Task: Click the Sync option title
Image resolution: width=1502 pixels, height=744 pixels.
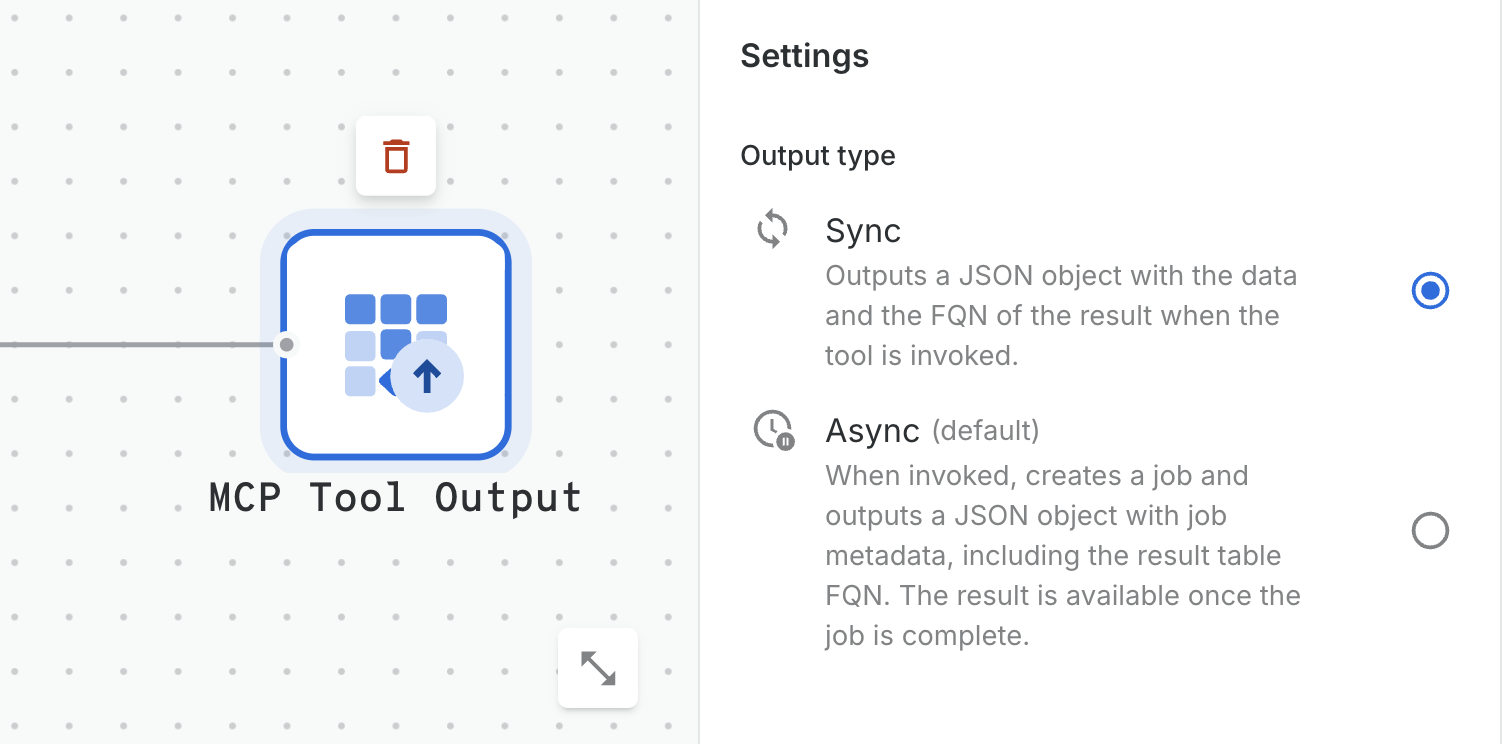Action: coord(863,231)
